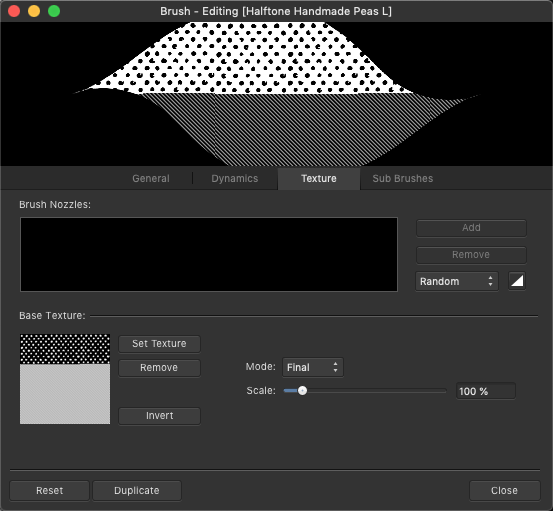Click the Scale percentage input field
The image size is (553, 511).
(486, 391)
